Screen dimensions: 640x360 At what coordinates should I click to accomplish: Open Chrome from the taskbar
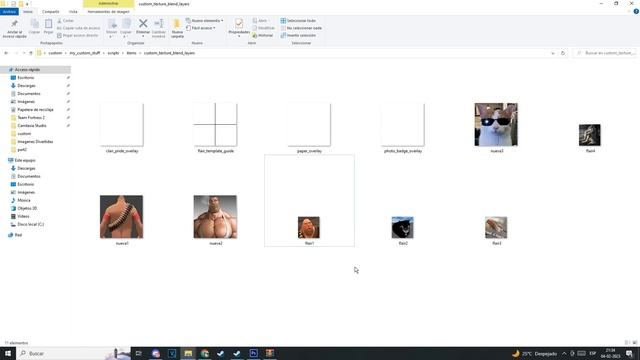point(204,353)
